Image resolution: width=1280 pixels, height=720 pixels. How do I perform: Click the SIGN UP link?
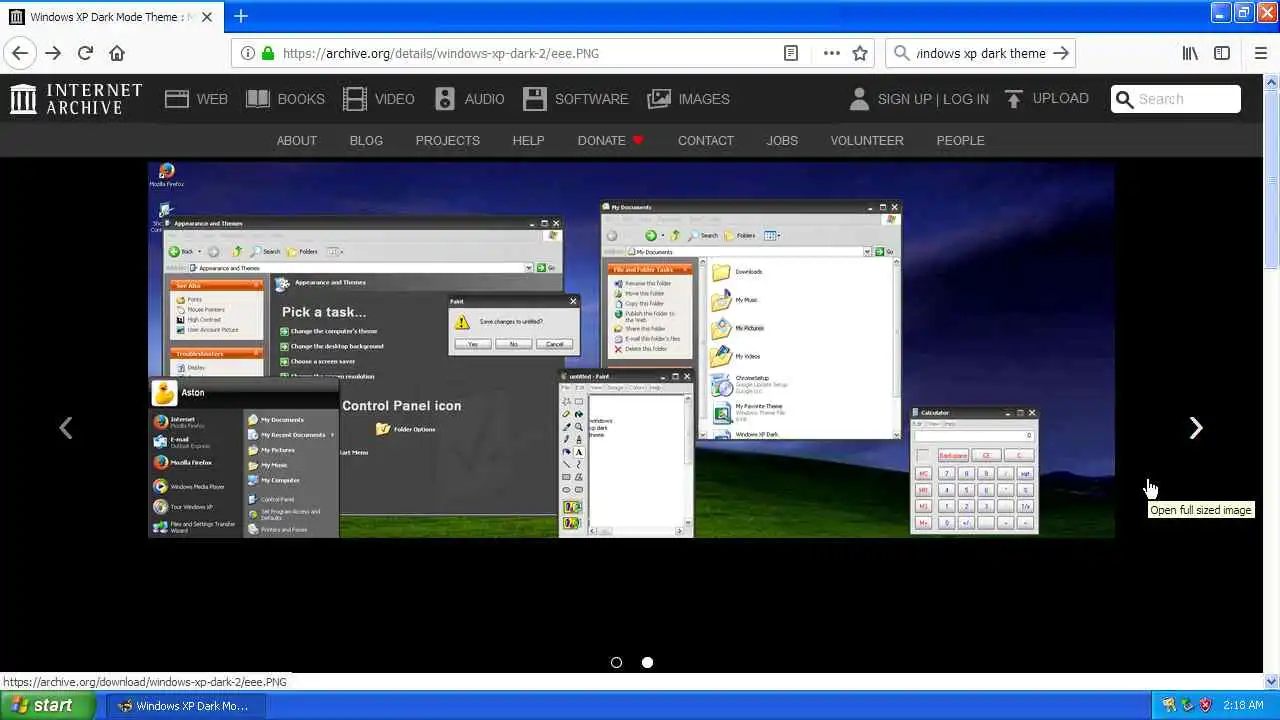click(904, 99)
